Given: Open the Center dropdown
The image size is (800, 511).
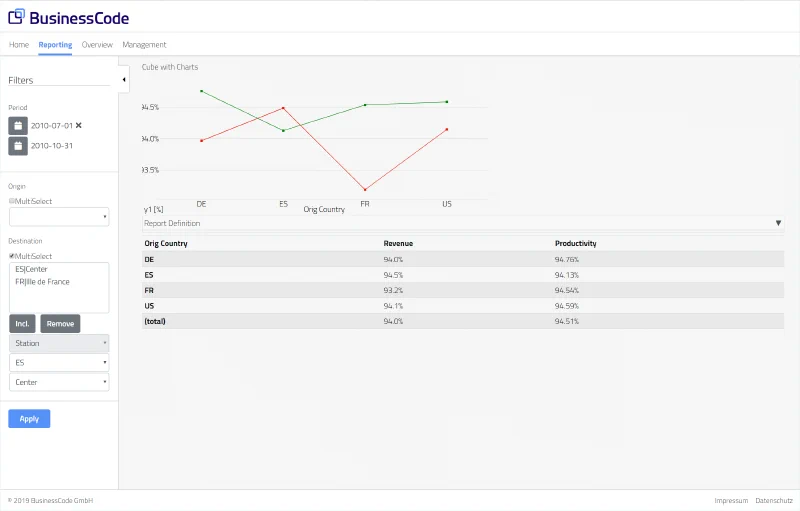Looking at the screenshot, I should pos(59,382).
